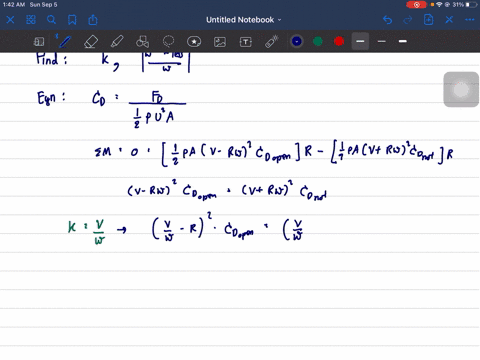Select the Eraser tool
The height and width of the screenshot is (360, 480).
(x=91, y=42)
